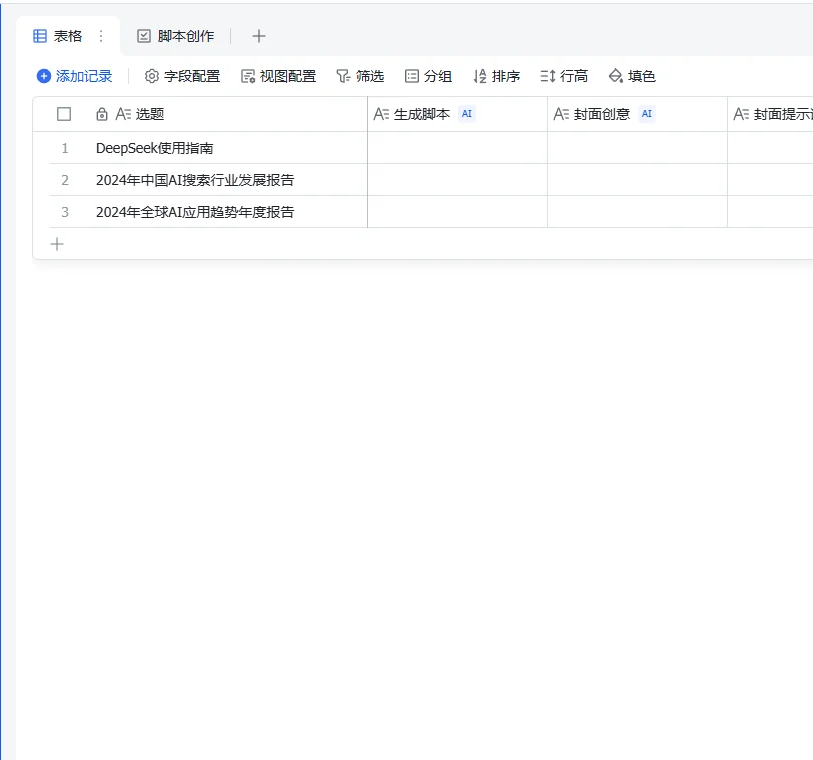Open the 视图配置 view settings icon
Image resolution: width=813 pixels, height=760 pixels.
[246, 76]
